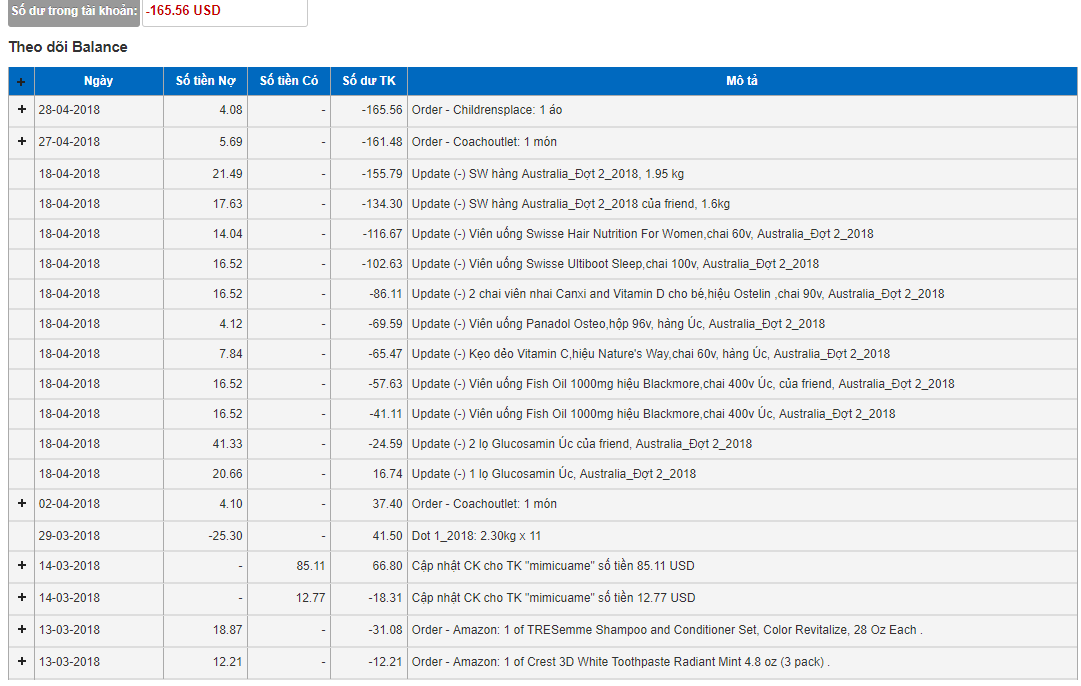Click the Mô tả column header

coord(741,81)
